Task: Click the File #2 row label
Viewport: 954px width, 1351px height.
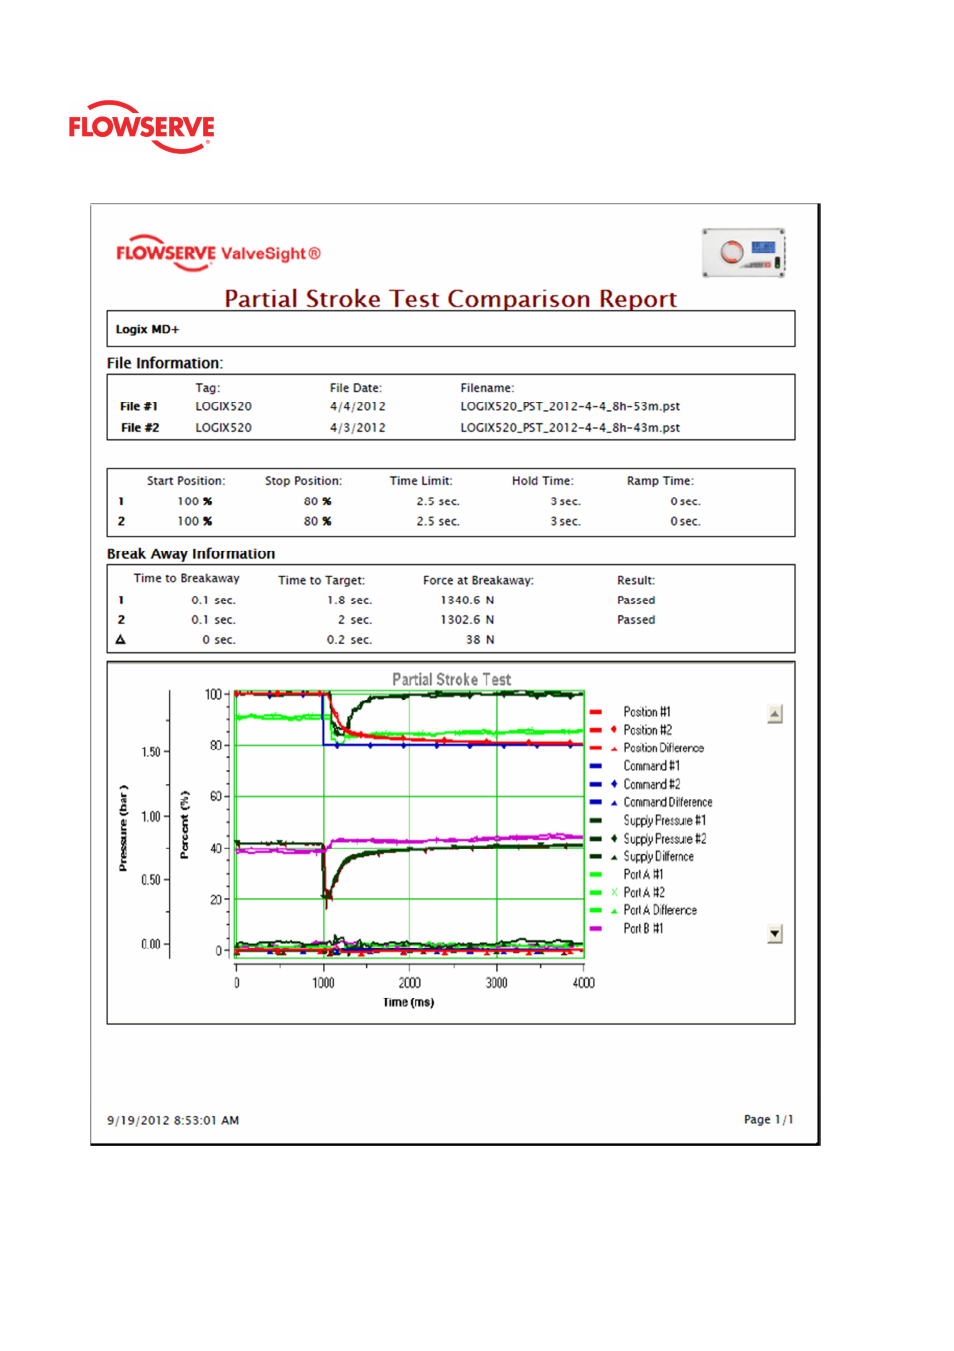Action: point(139,427)
